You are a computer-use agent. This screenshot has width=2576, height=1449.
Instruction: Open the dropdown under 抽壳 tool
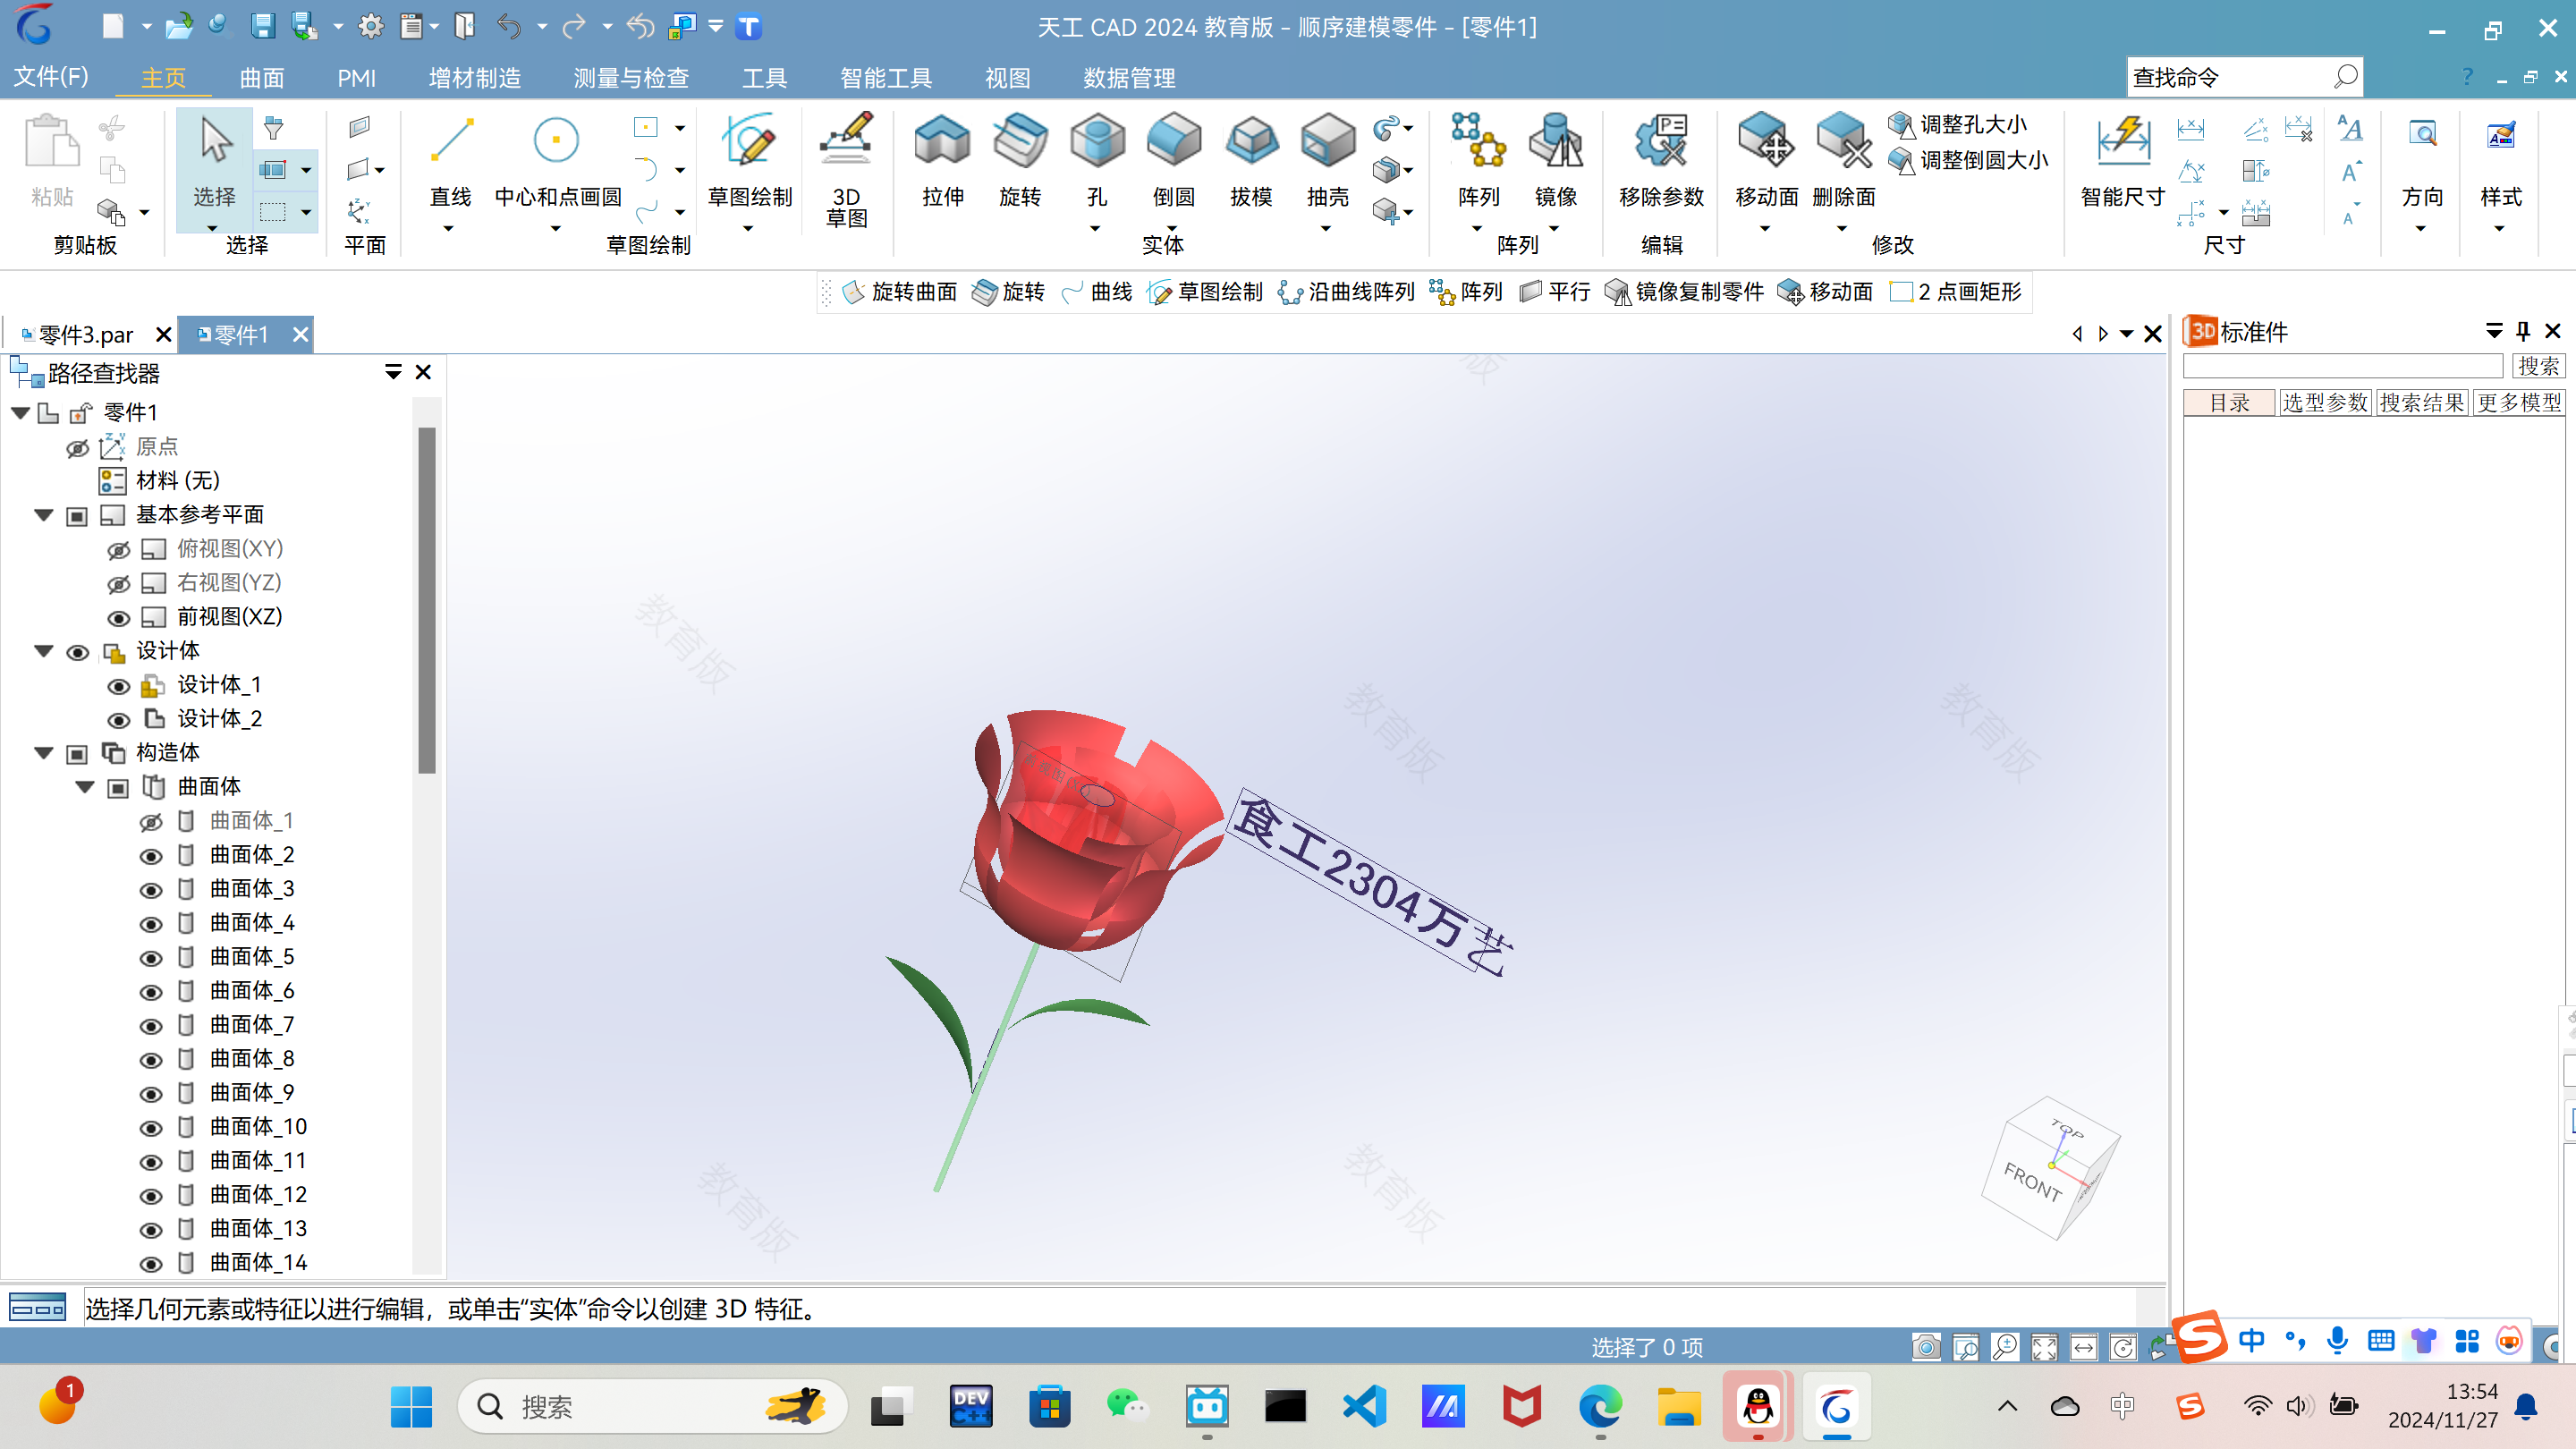tap(1326, 229)
